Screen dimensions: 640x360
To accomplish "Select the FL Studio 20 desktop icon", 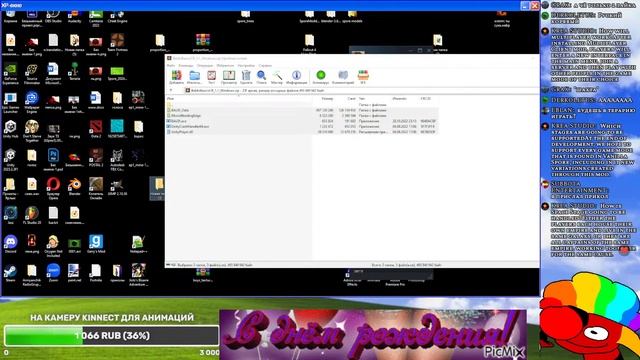I will click(32, 215).
